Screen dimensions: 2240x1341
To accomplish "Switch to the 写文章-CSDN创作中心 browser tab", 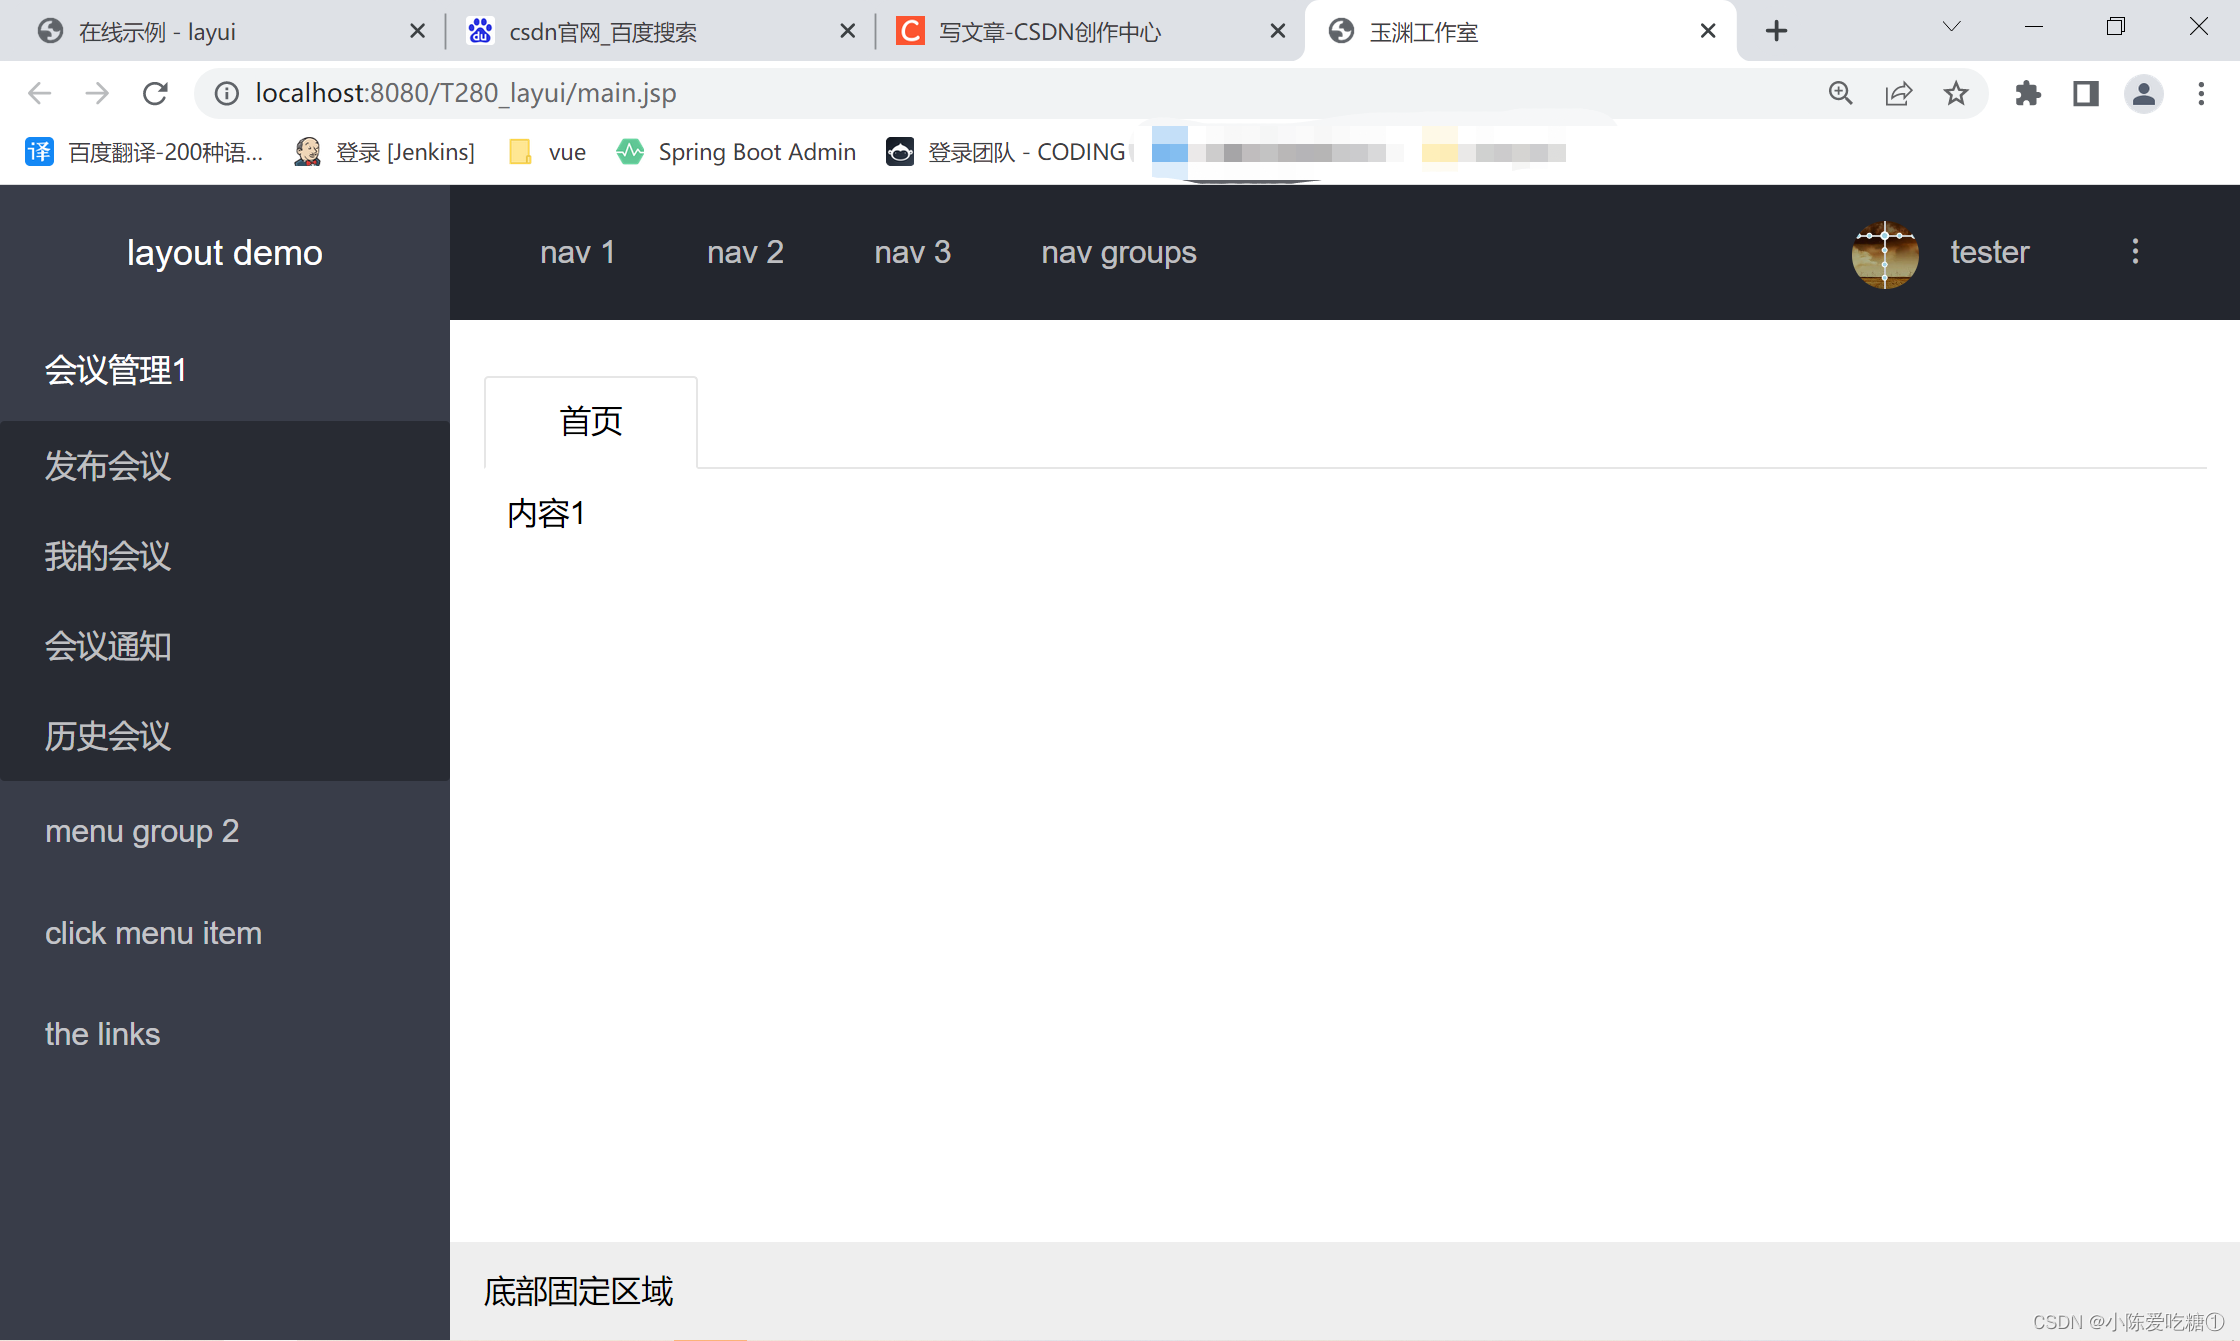I will click(1047, 31).
